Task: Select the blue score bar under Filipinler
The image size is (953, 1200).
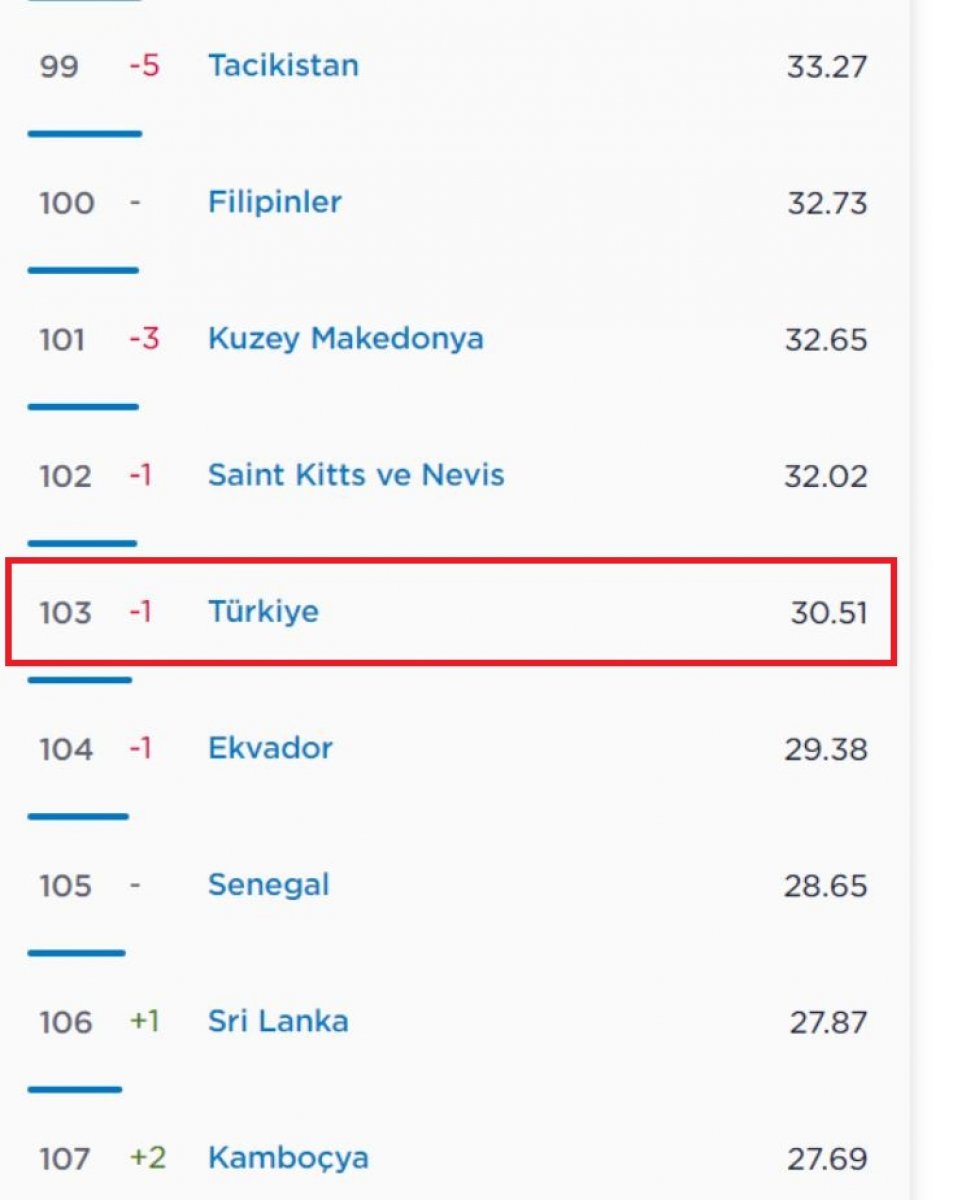Action: (x=83, y=270)
